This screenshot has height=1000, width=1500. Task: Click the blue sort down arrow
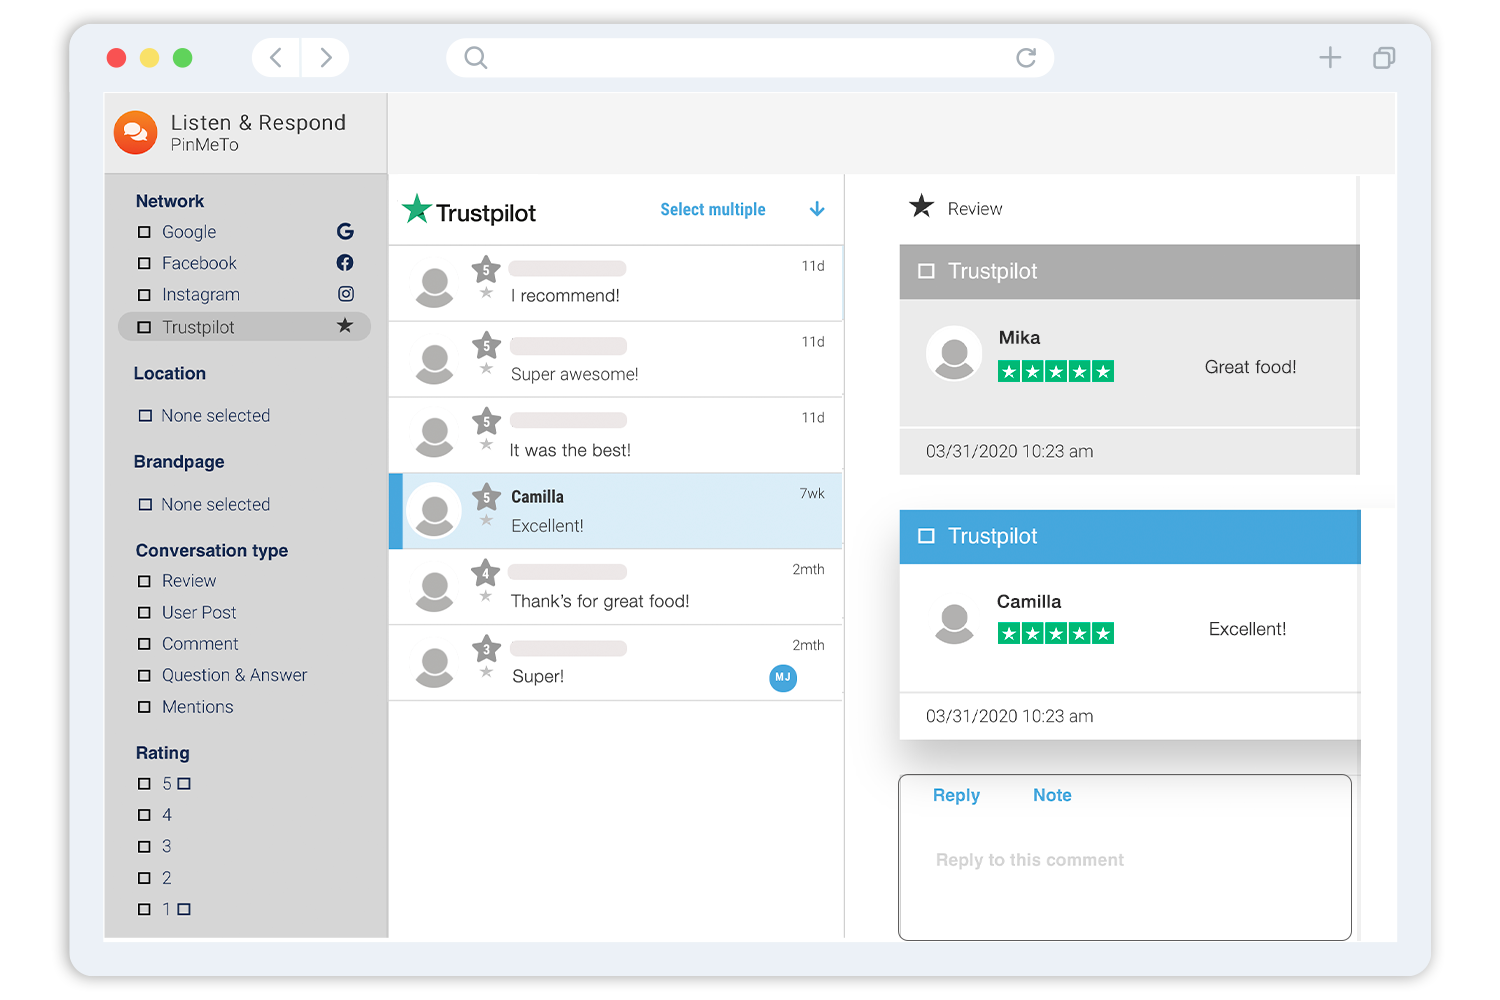(817, 209)
